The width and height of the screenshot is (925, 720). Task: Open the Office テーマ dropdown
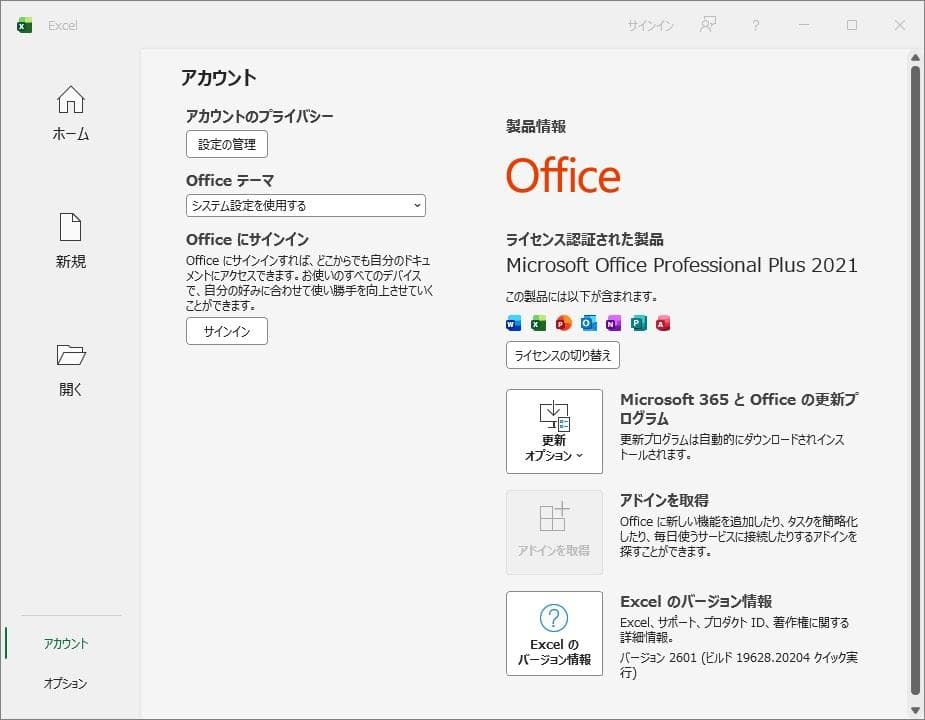(x=305, y=205)
